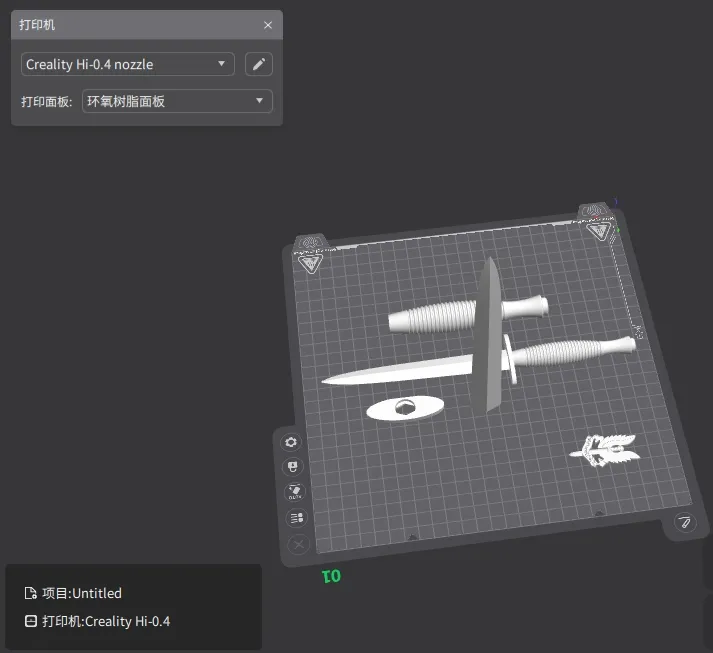Close the 打印机 panel
The image size is (713, 653).
(x=268, y=25)
